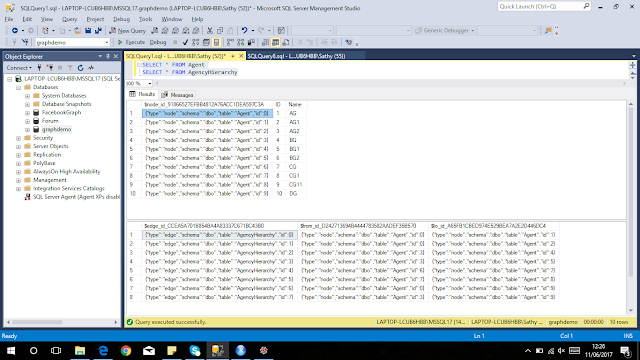This screenshot has width=640, height=360.
Task: Click the Debug toolbar button
Action: (158, 42)
